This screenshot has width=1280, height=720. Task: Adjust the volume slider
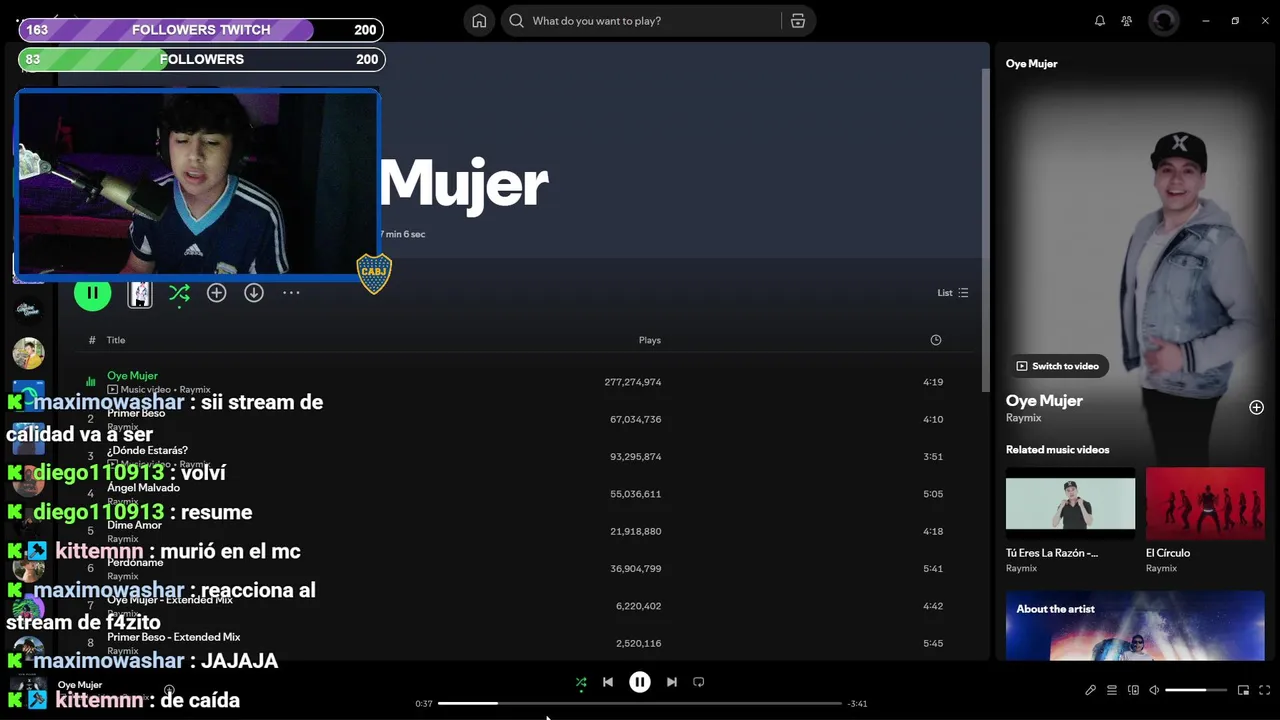[x=1196, y=690]
